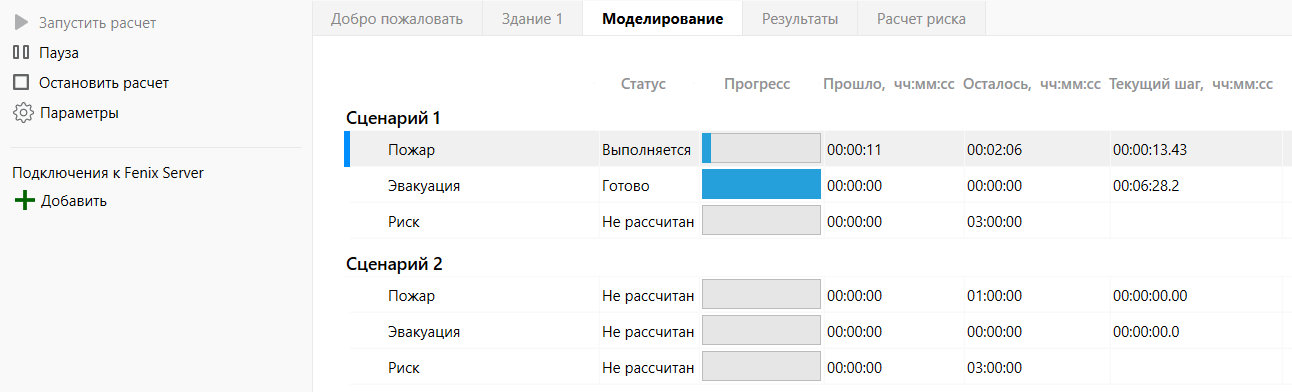This screenshot has height=392, width=1292.
Task: Click remaining time 00:02:06
Action: 994,149
